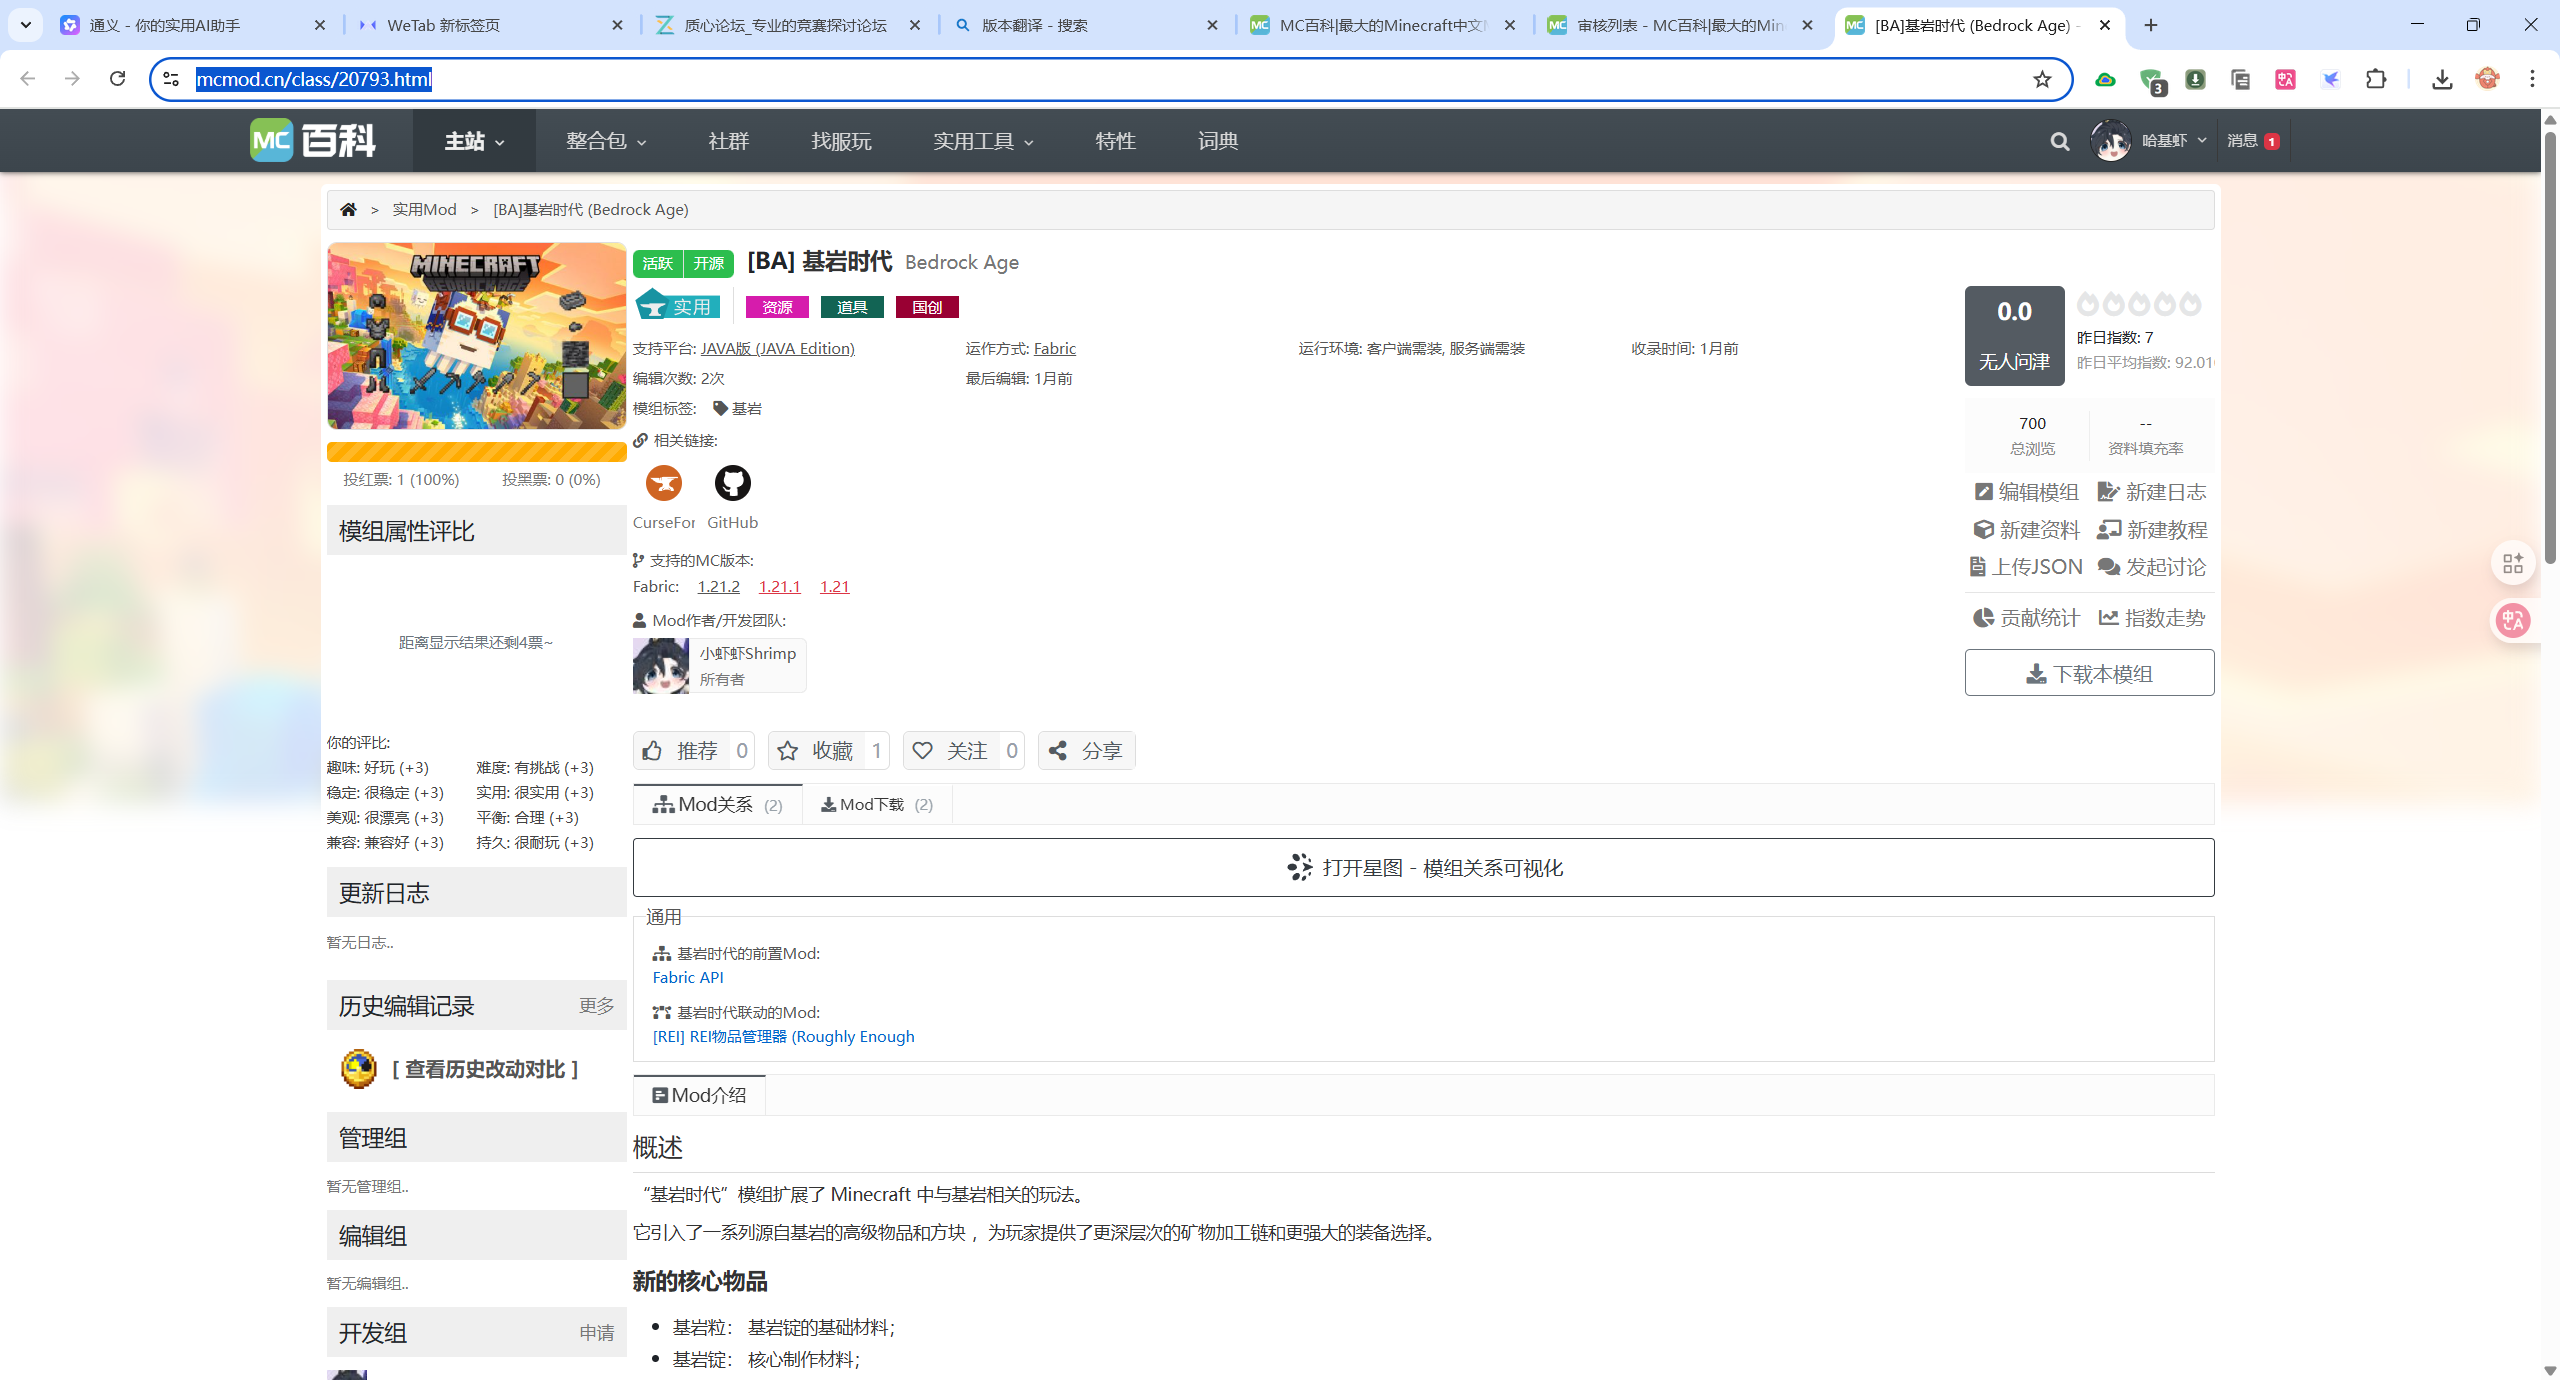Click 更多 in 历史编辑记录

click(597, 1005)
